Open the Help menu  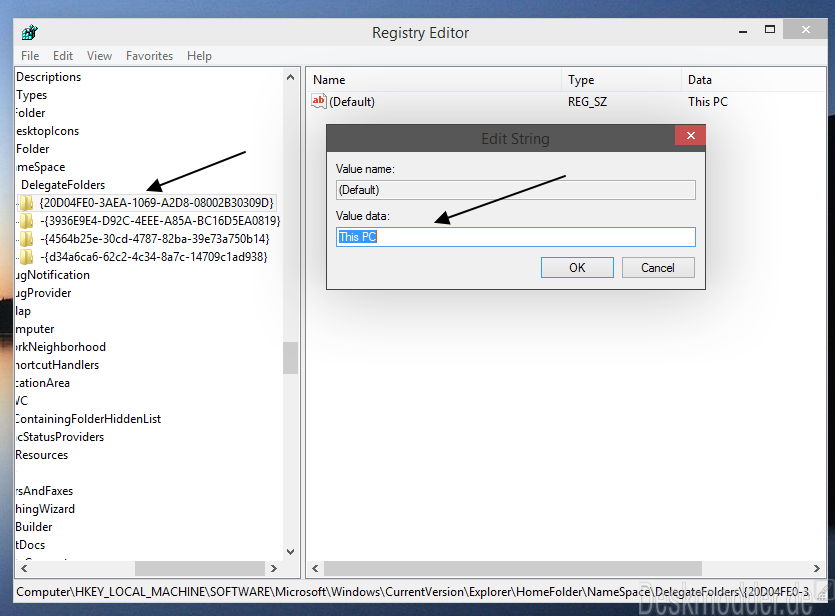pyautogui.click(x=199, y=56)
